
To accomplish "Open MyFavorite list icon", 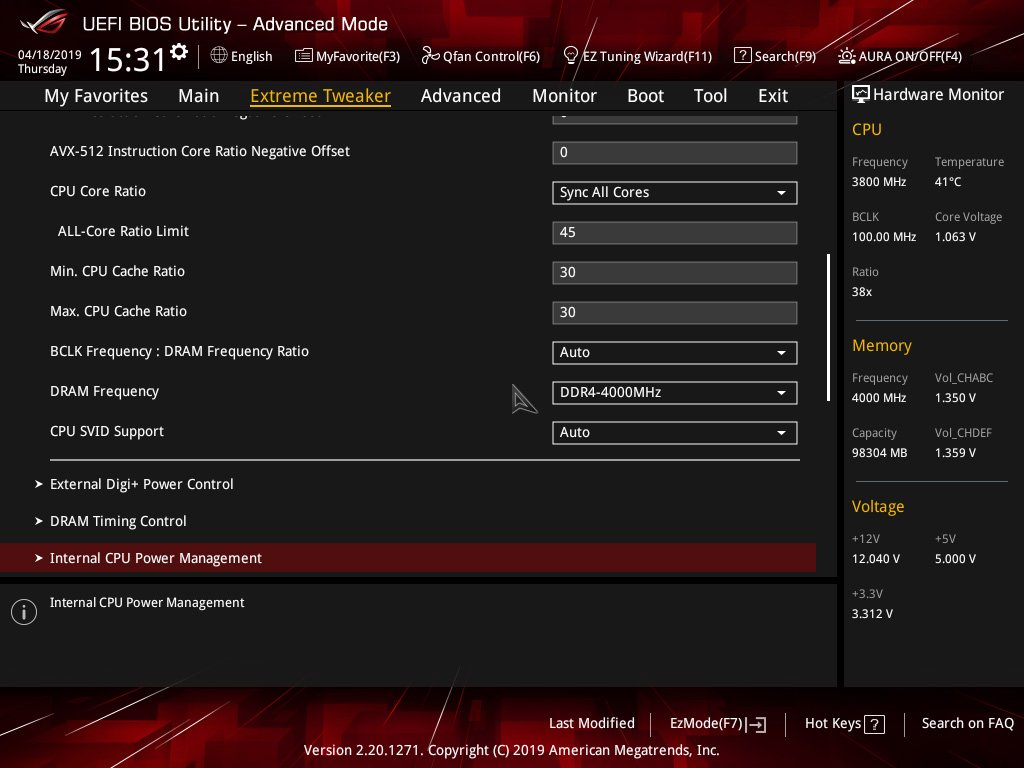I will pyautogui.click(x=304, y=56).
